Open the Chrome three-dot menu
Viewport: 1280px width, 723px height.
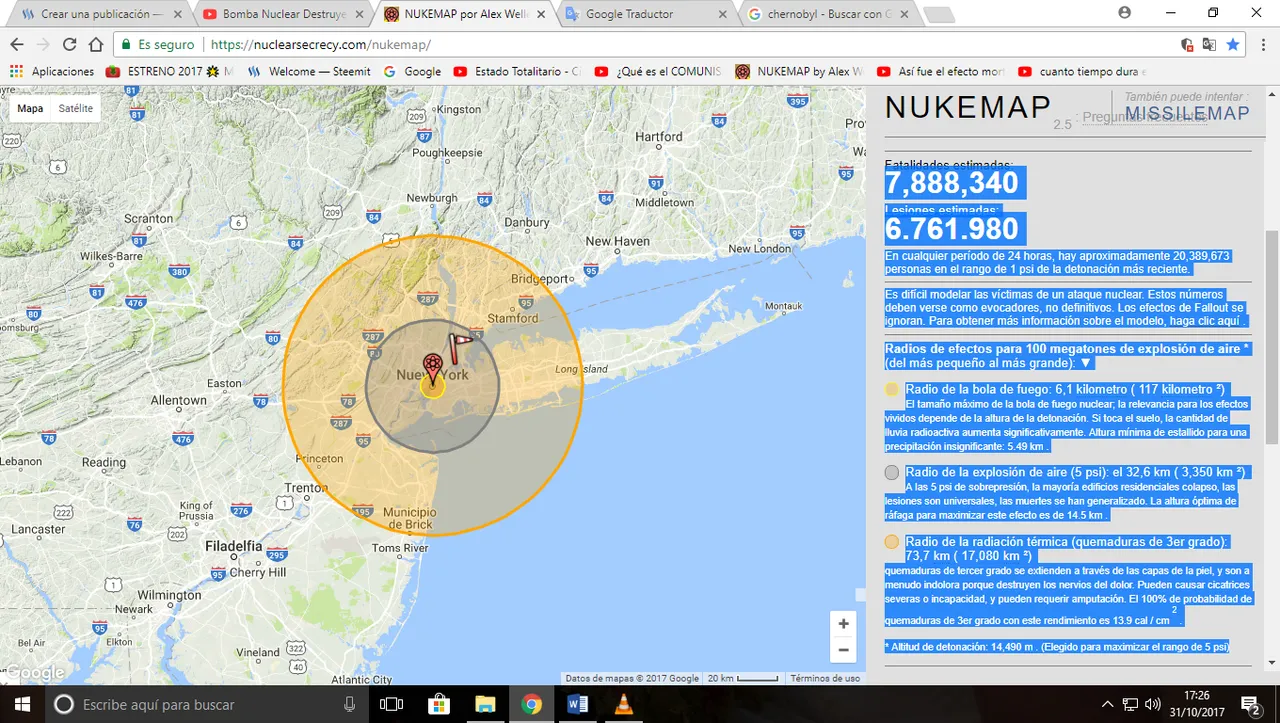[1263, 45]
